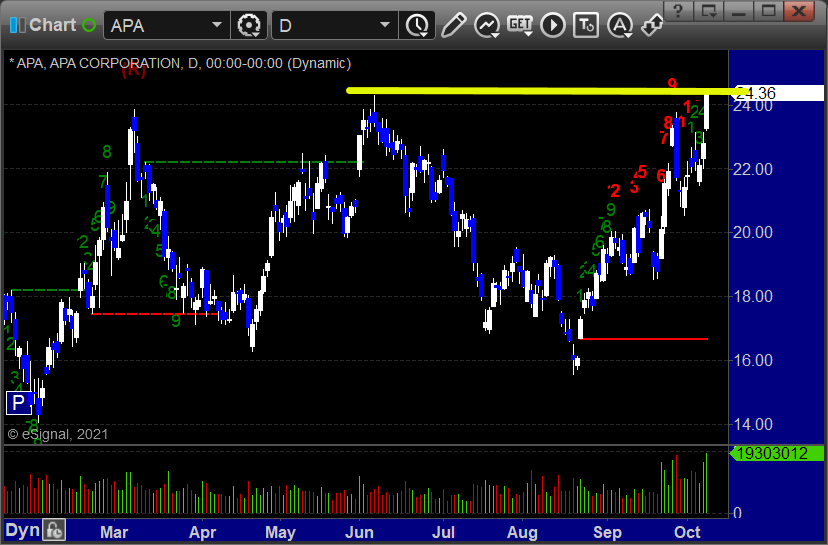
Task: Click the Dyn label at bottom left
Action: click(x=22, y=530)
